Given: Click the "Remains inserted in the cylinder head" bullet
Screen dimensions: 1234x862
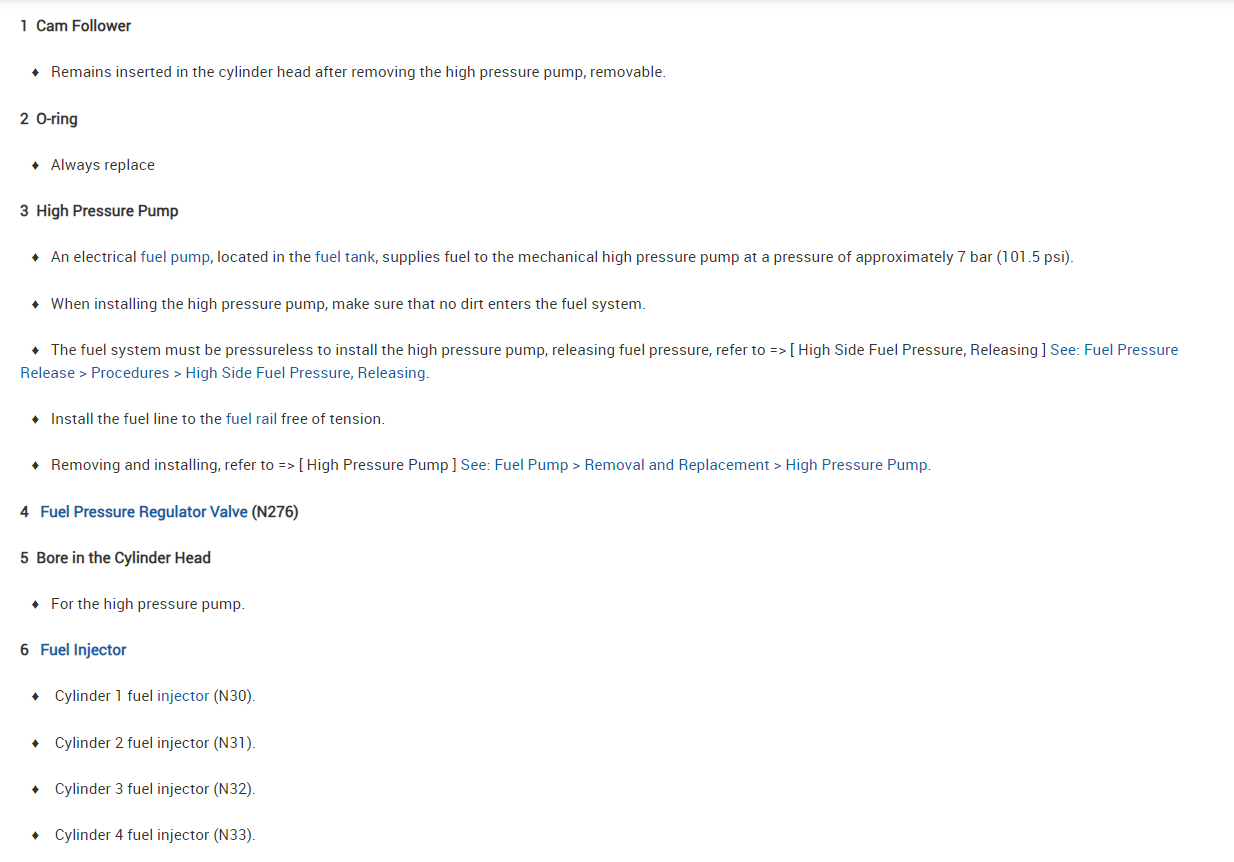Looking at the screenshot, I should [358, 72].
